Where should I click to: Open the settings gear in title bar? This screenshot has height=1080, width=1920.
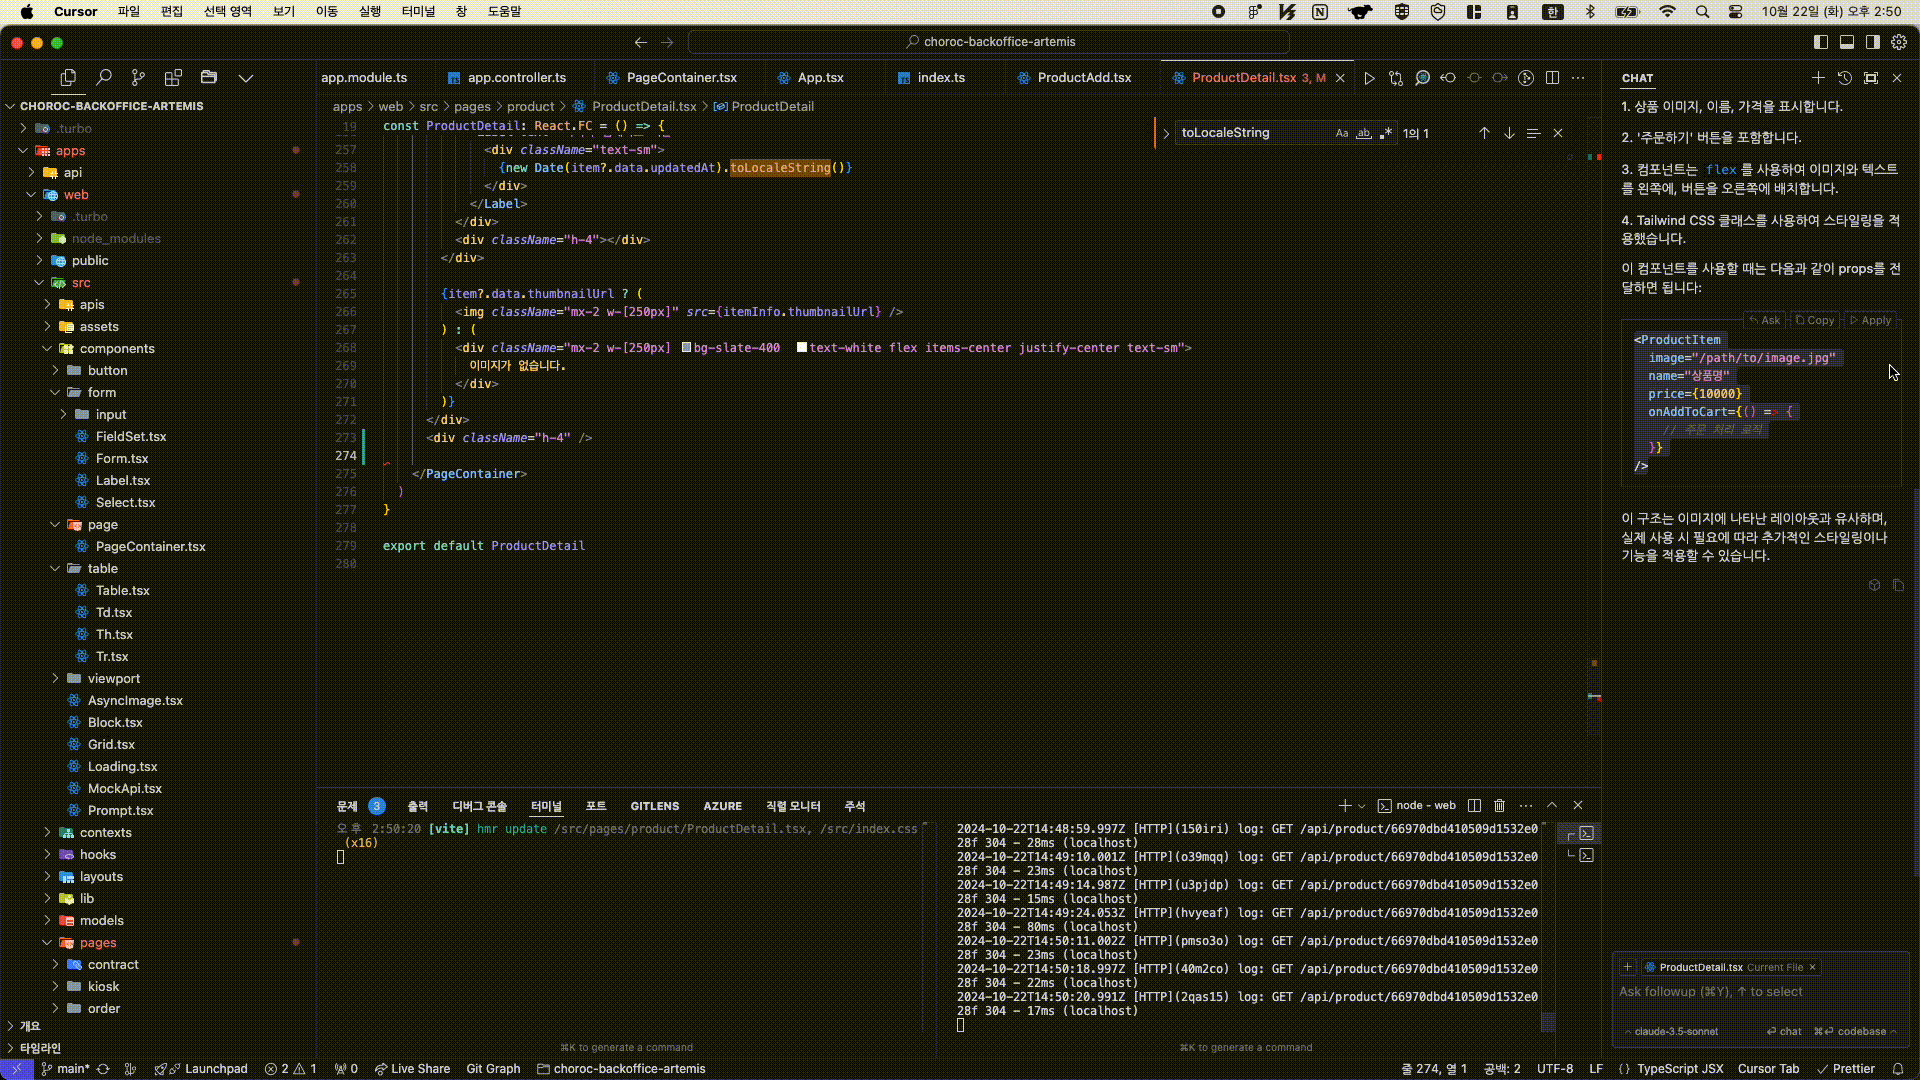pos(1899,42)
